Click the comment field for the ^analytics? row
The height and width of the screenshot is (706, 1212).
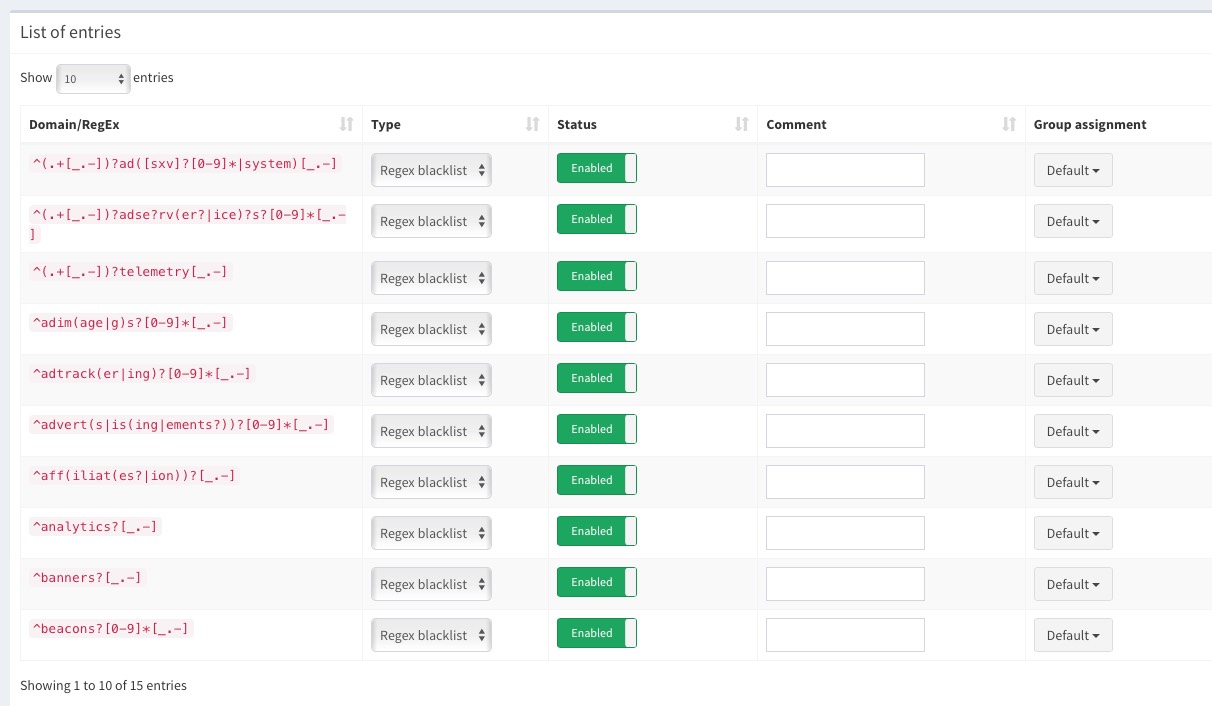845,532
